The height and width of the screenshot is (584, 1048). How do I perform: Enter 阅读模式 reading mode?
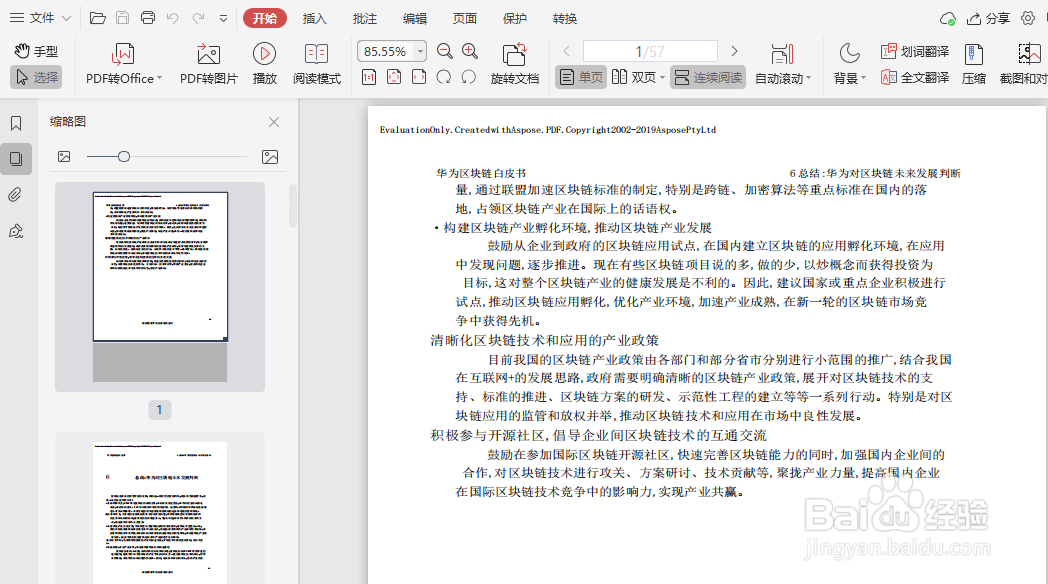[x=317, y=63]
